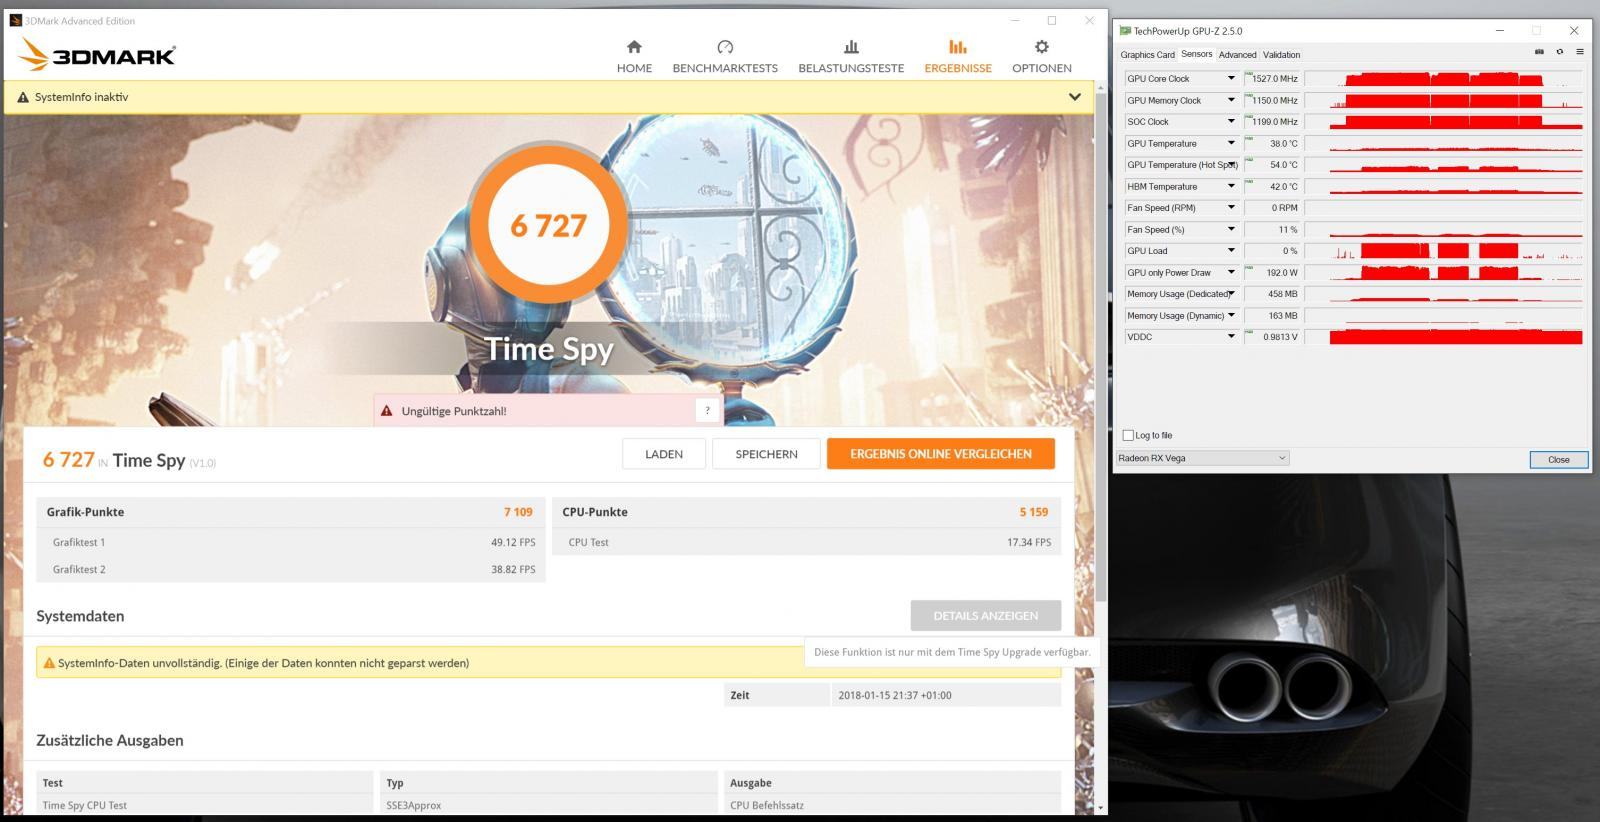Click the Grafiktest 2 row
The image size is (1600, 822).
pyautogui.click(x=291, y=569)
